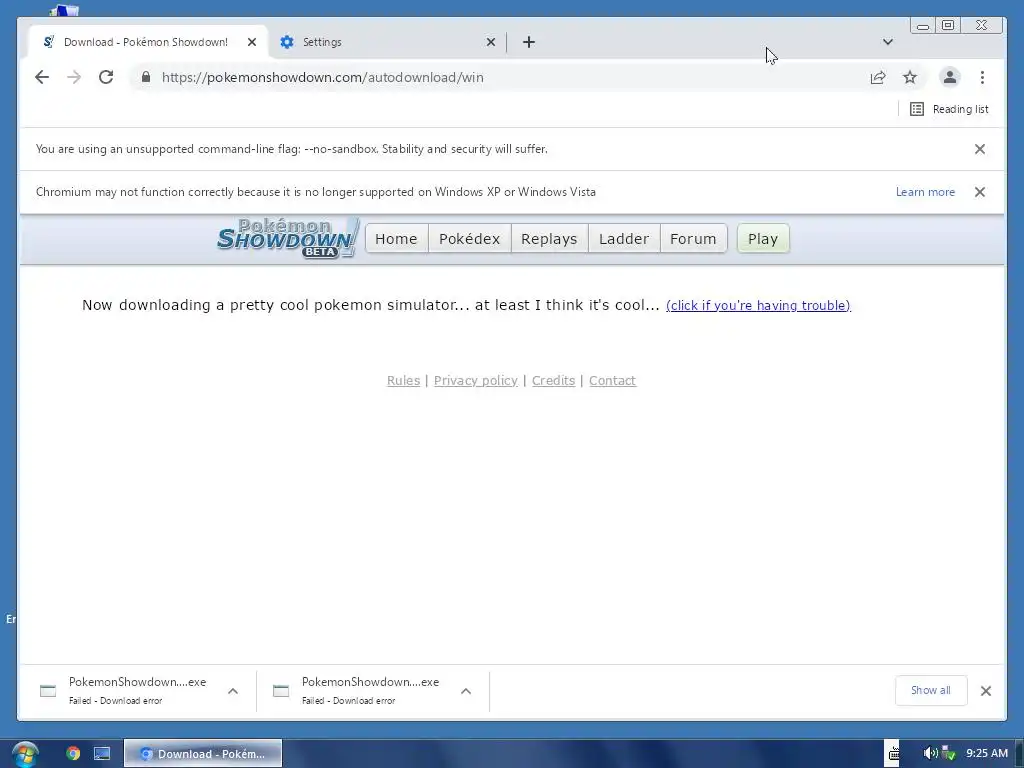Viewport: 1024px width, 768px height.
Task: Open the Rules footer link
Action: [403, 381]
